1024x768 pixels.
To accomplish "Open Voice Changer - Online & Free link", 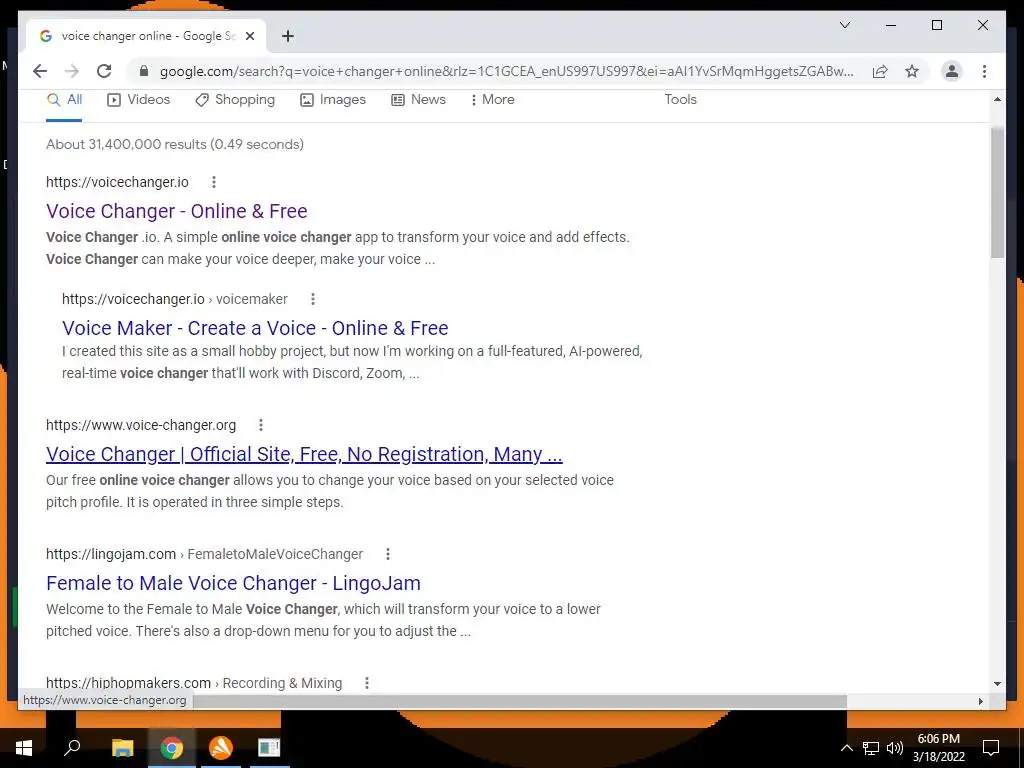I will [176, 211].
